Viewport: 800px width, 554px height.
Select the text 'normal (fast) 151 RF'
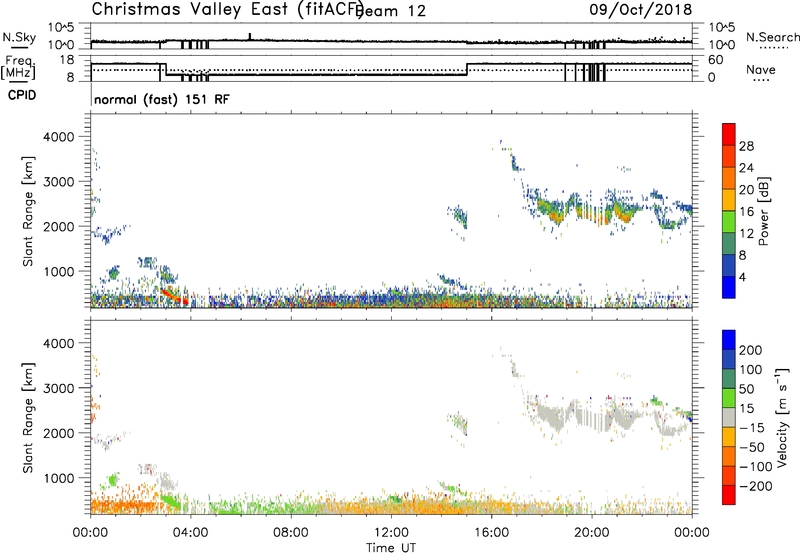(x=162, y=99)
